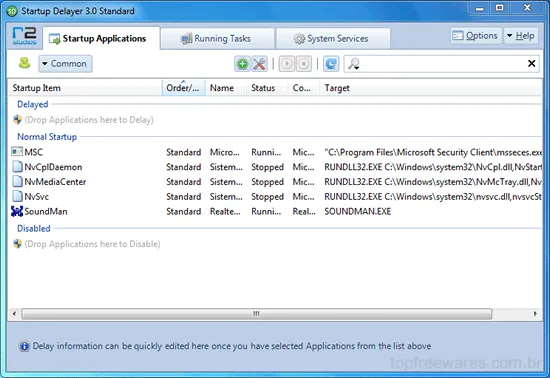
Task: Click Drop Applications here to Delay
Action: click(x=89, y=120)
